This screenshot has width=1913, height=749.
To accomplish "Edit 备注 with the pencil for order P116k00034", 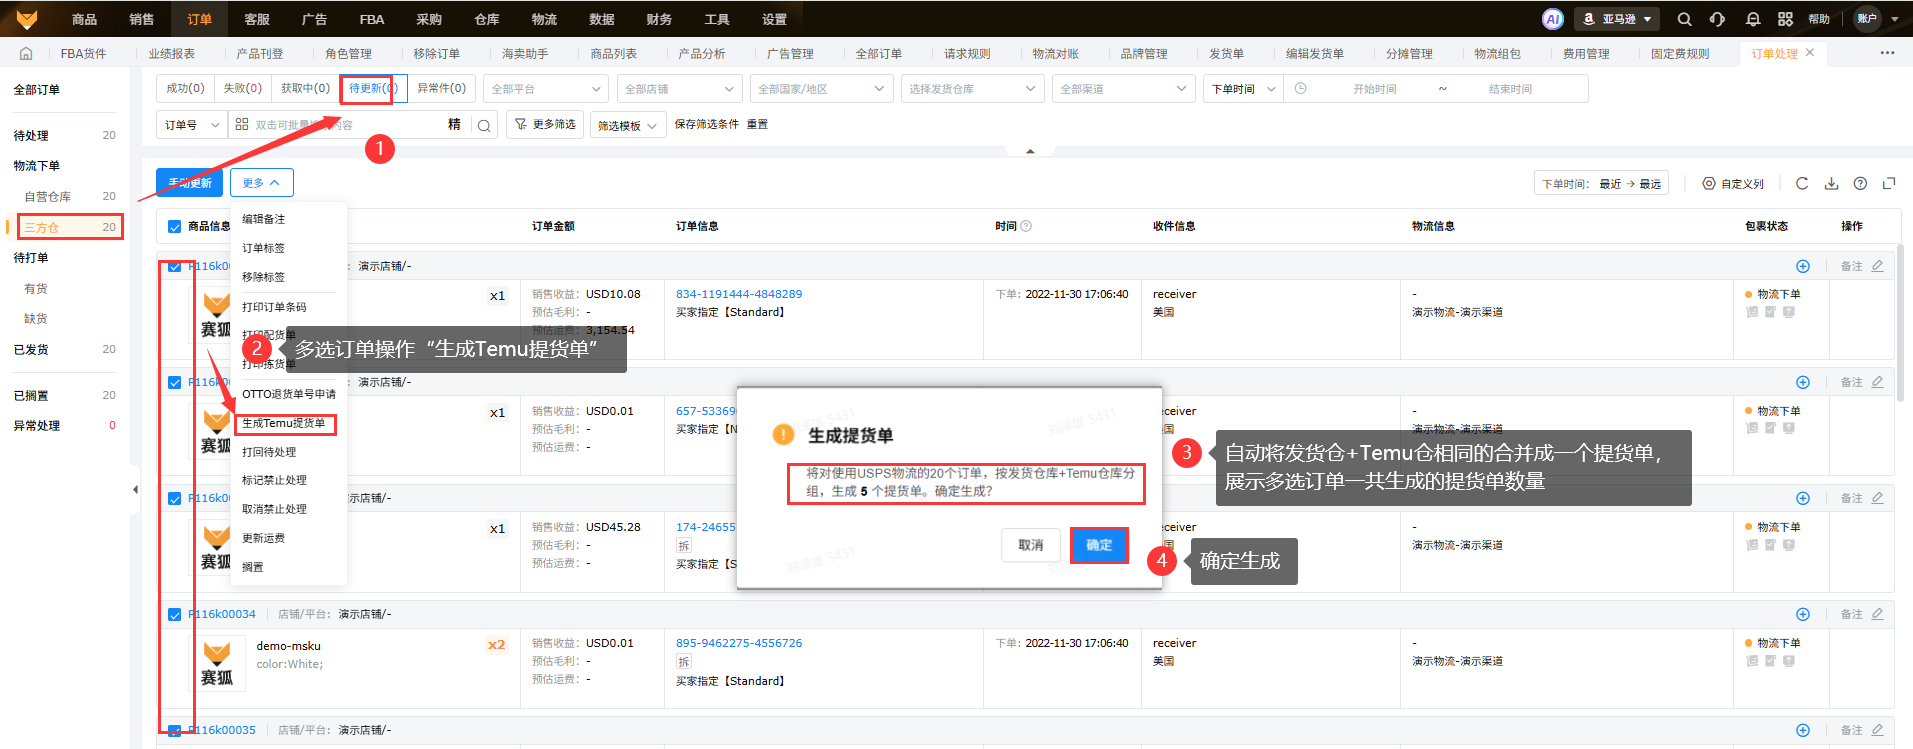I will pos(1878,614).
